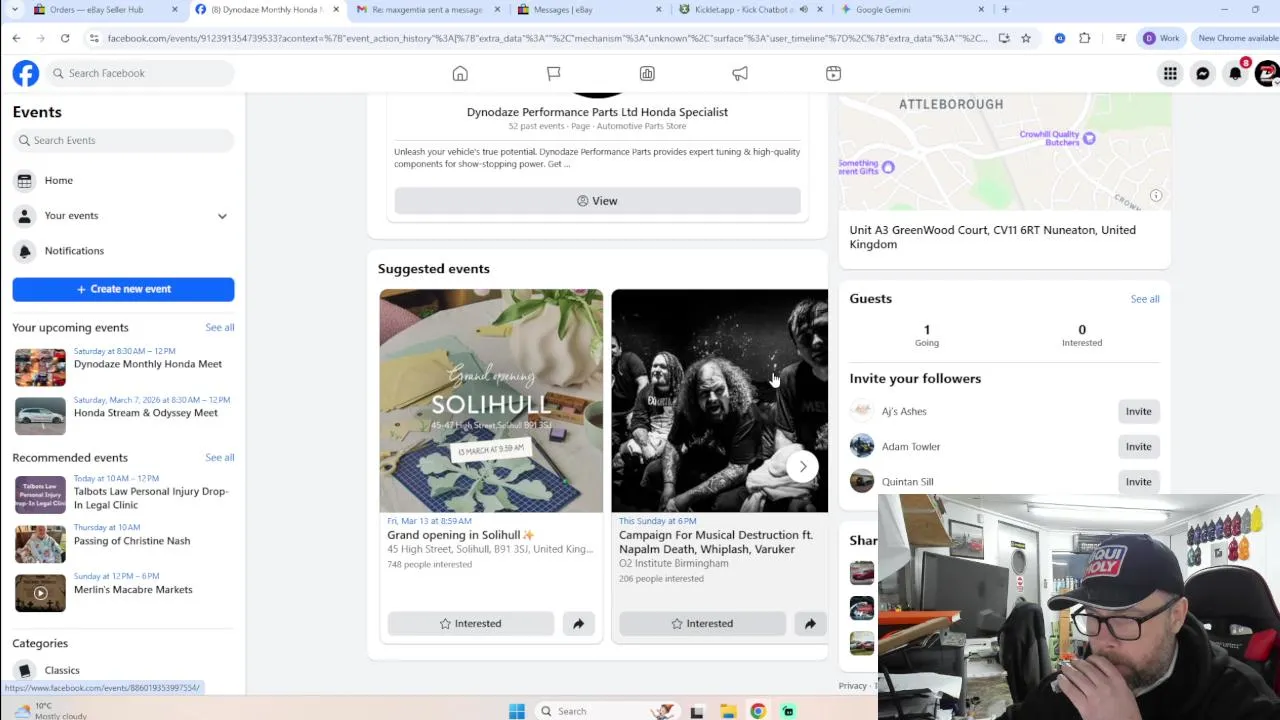Open Talbots Law Personal Injury Drop-In event
The height and width of the screenshot is (720, 1280).
click(123, 495)
